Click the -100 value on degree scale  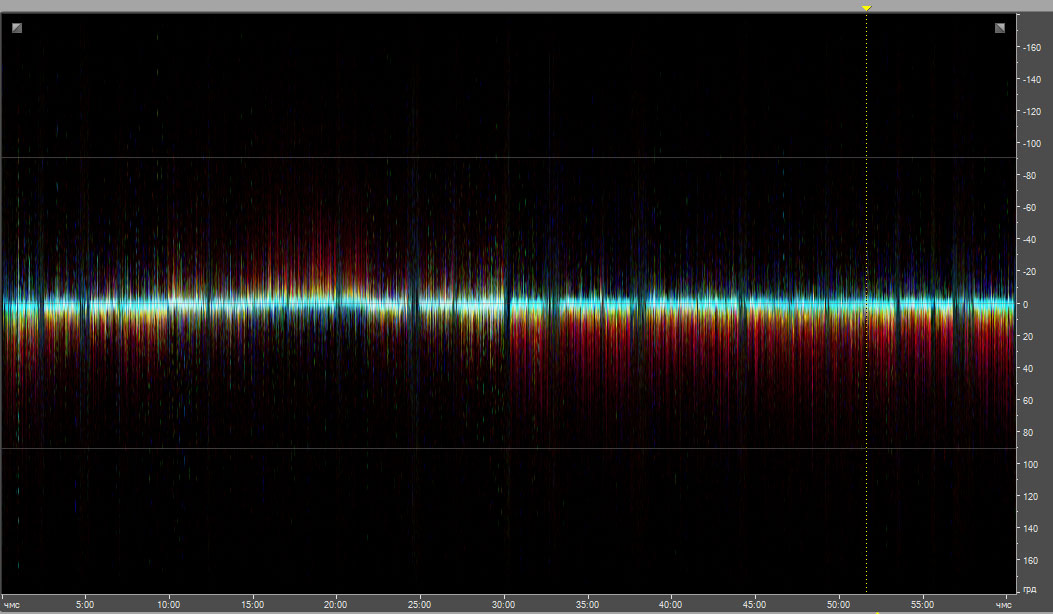[1033, 144]
